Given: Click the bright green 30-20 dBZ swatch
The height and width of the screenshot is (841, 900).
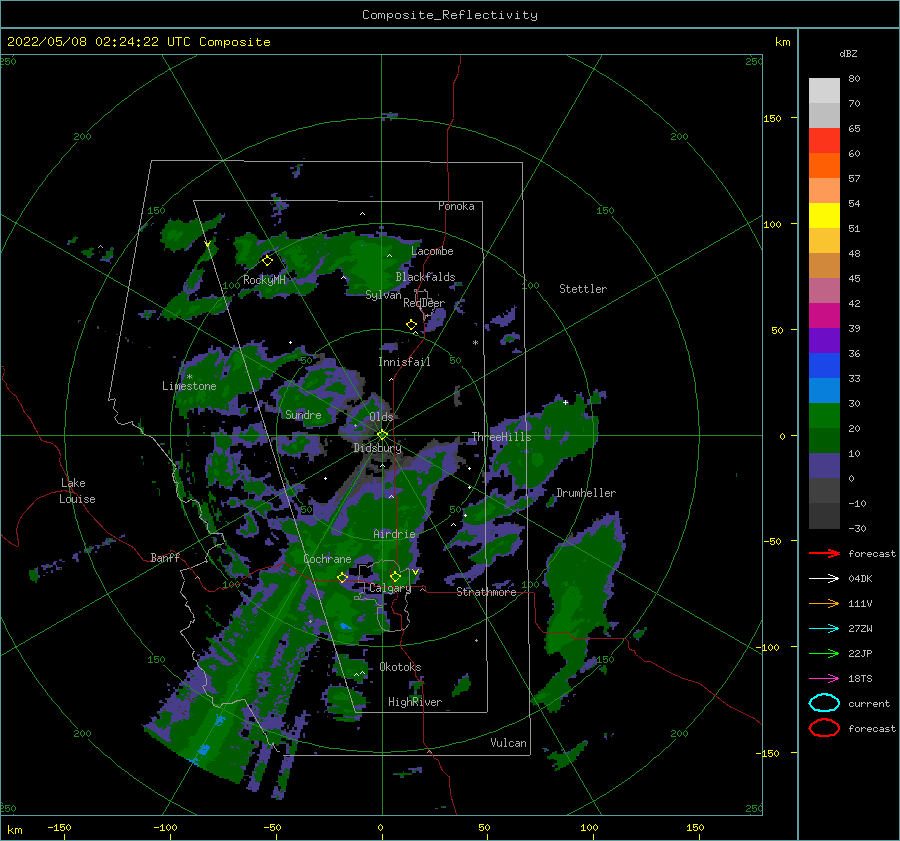Looking at the screenshot, I should [x=824, y=416].
